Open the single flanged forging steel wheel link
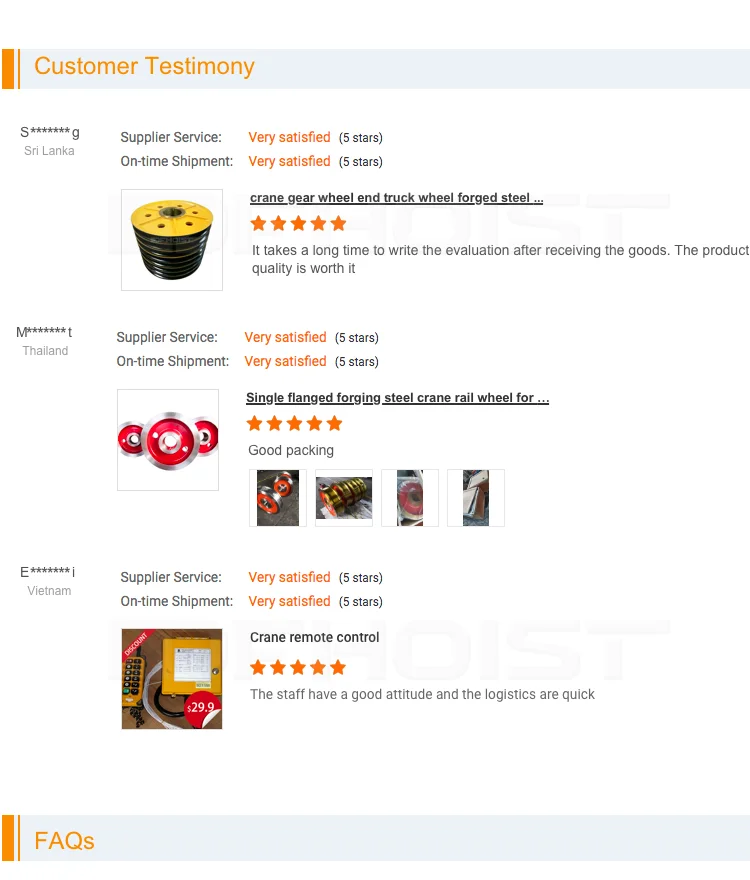Screen dimensions: 750x880 397,397
